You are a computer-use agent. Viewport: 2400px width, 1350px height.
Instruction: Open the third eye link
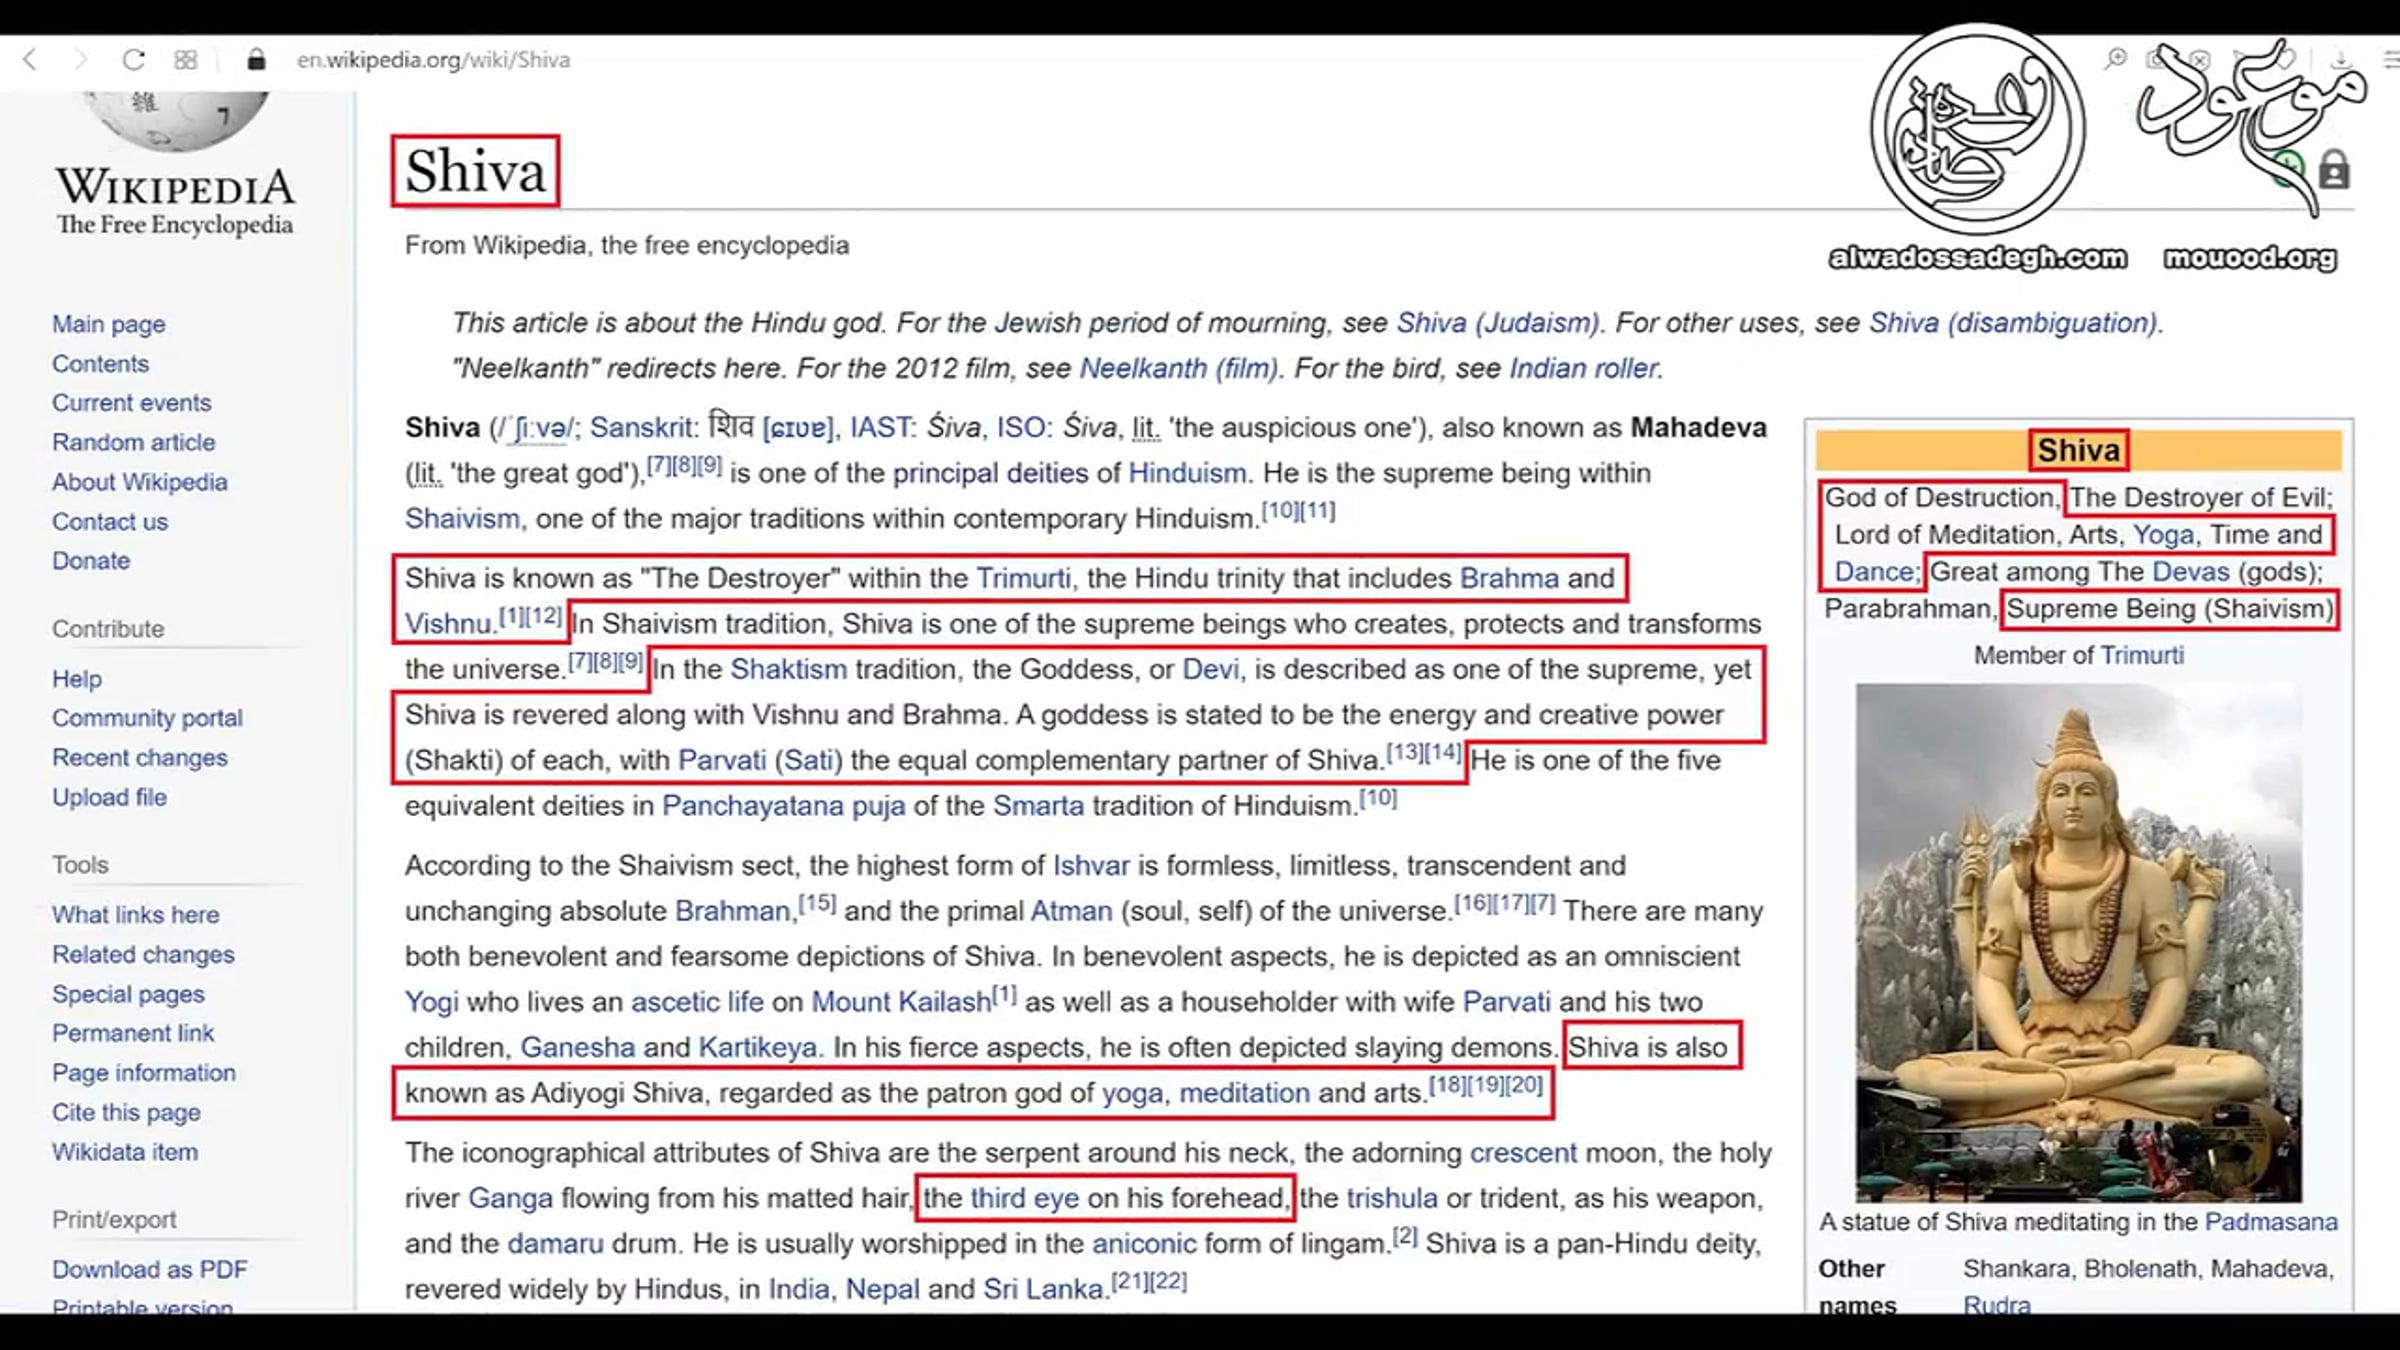pos(1025,1198)
